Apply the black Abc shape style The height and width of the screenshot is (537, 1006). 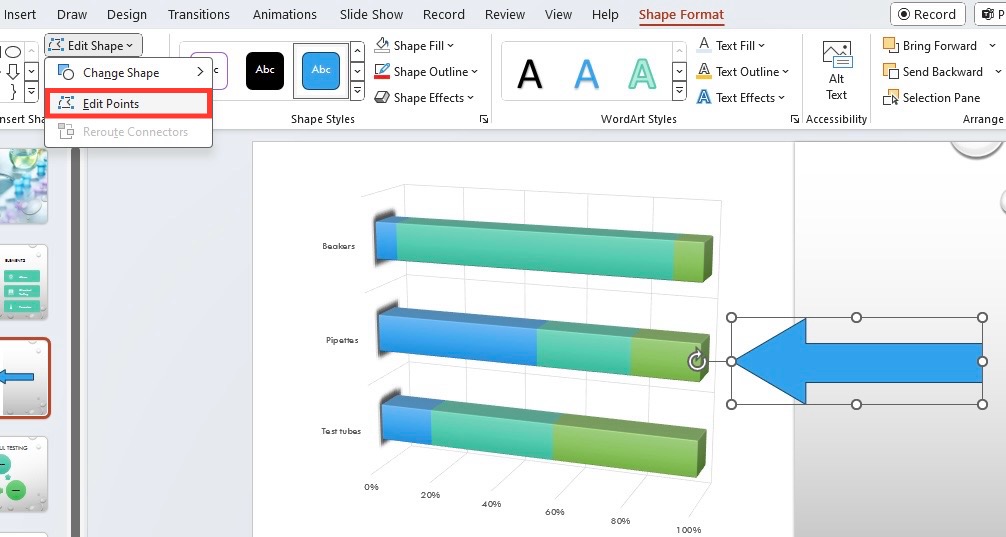pos(265,71)
